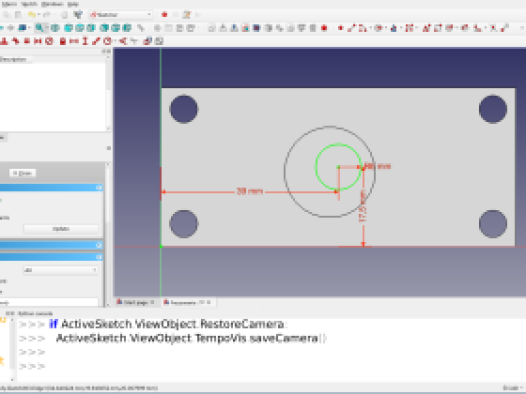Image resolution: width=526 pixels, height=394 pixels.
Task: Open the Sketcher workbench dropdown
Action: coord(121,15)
